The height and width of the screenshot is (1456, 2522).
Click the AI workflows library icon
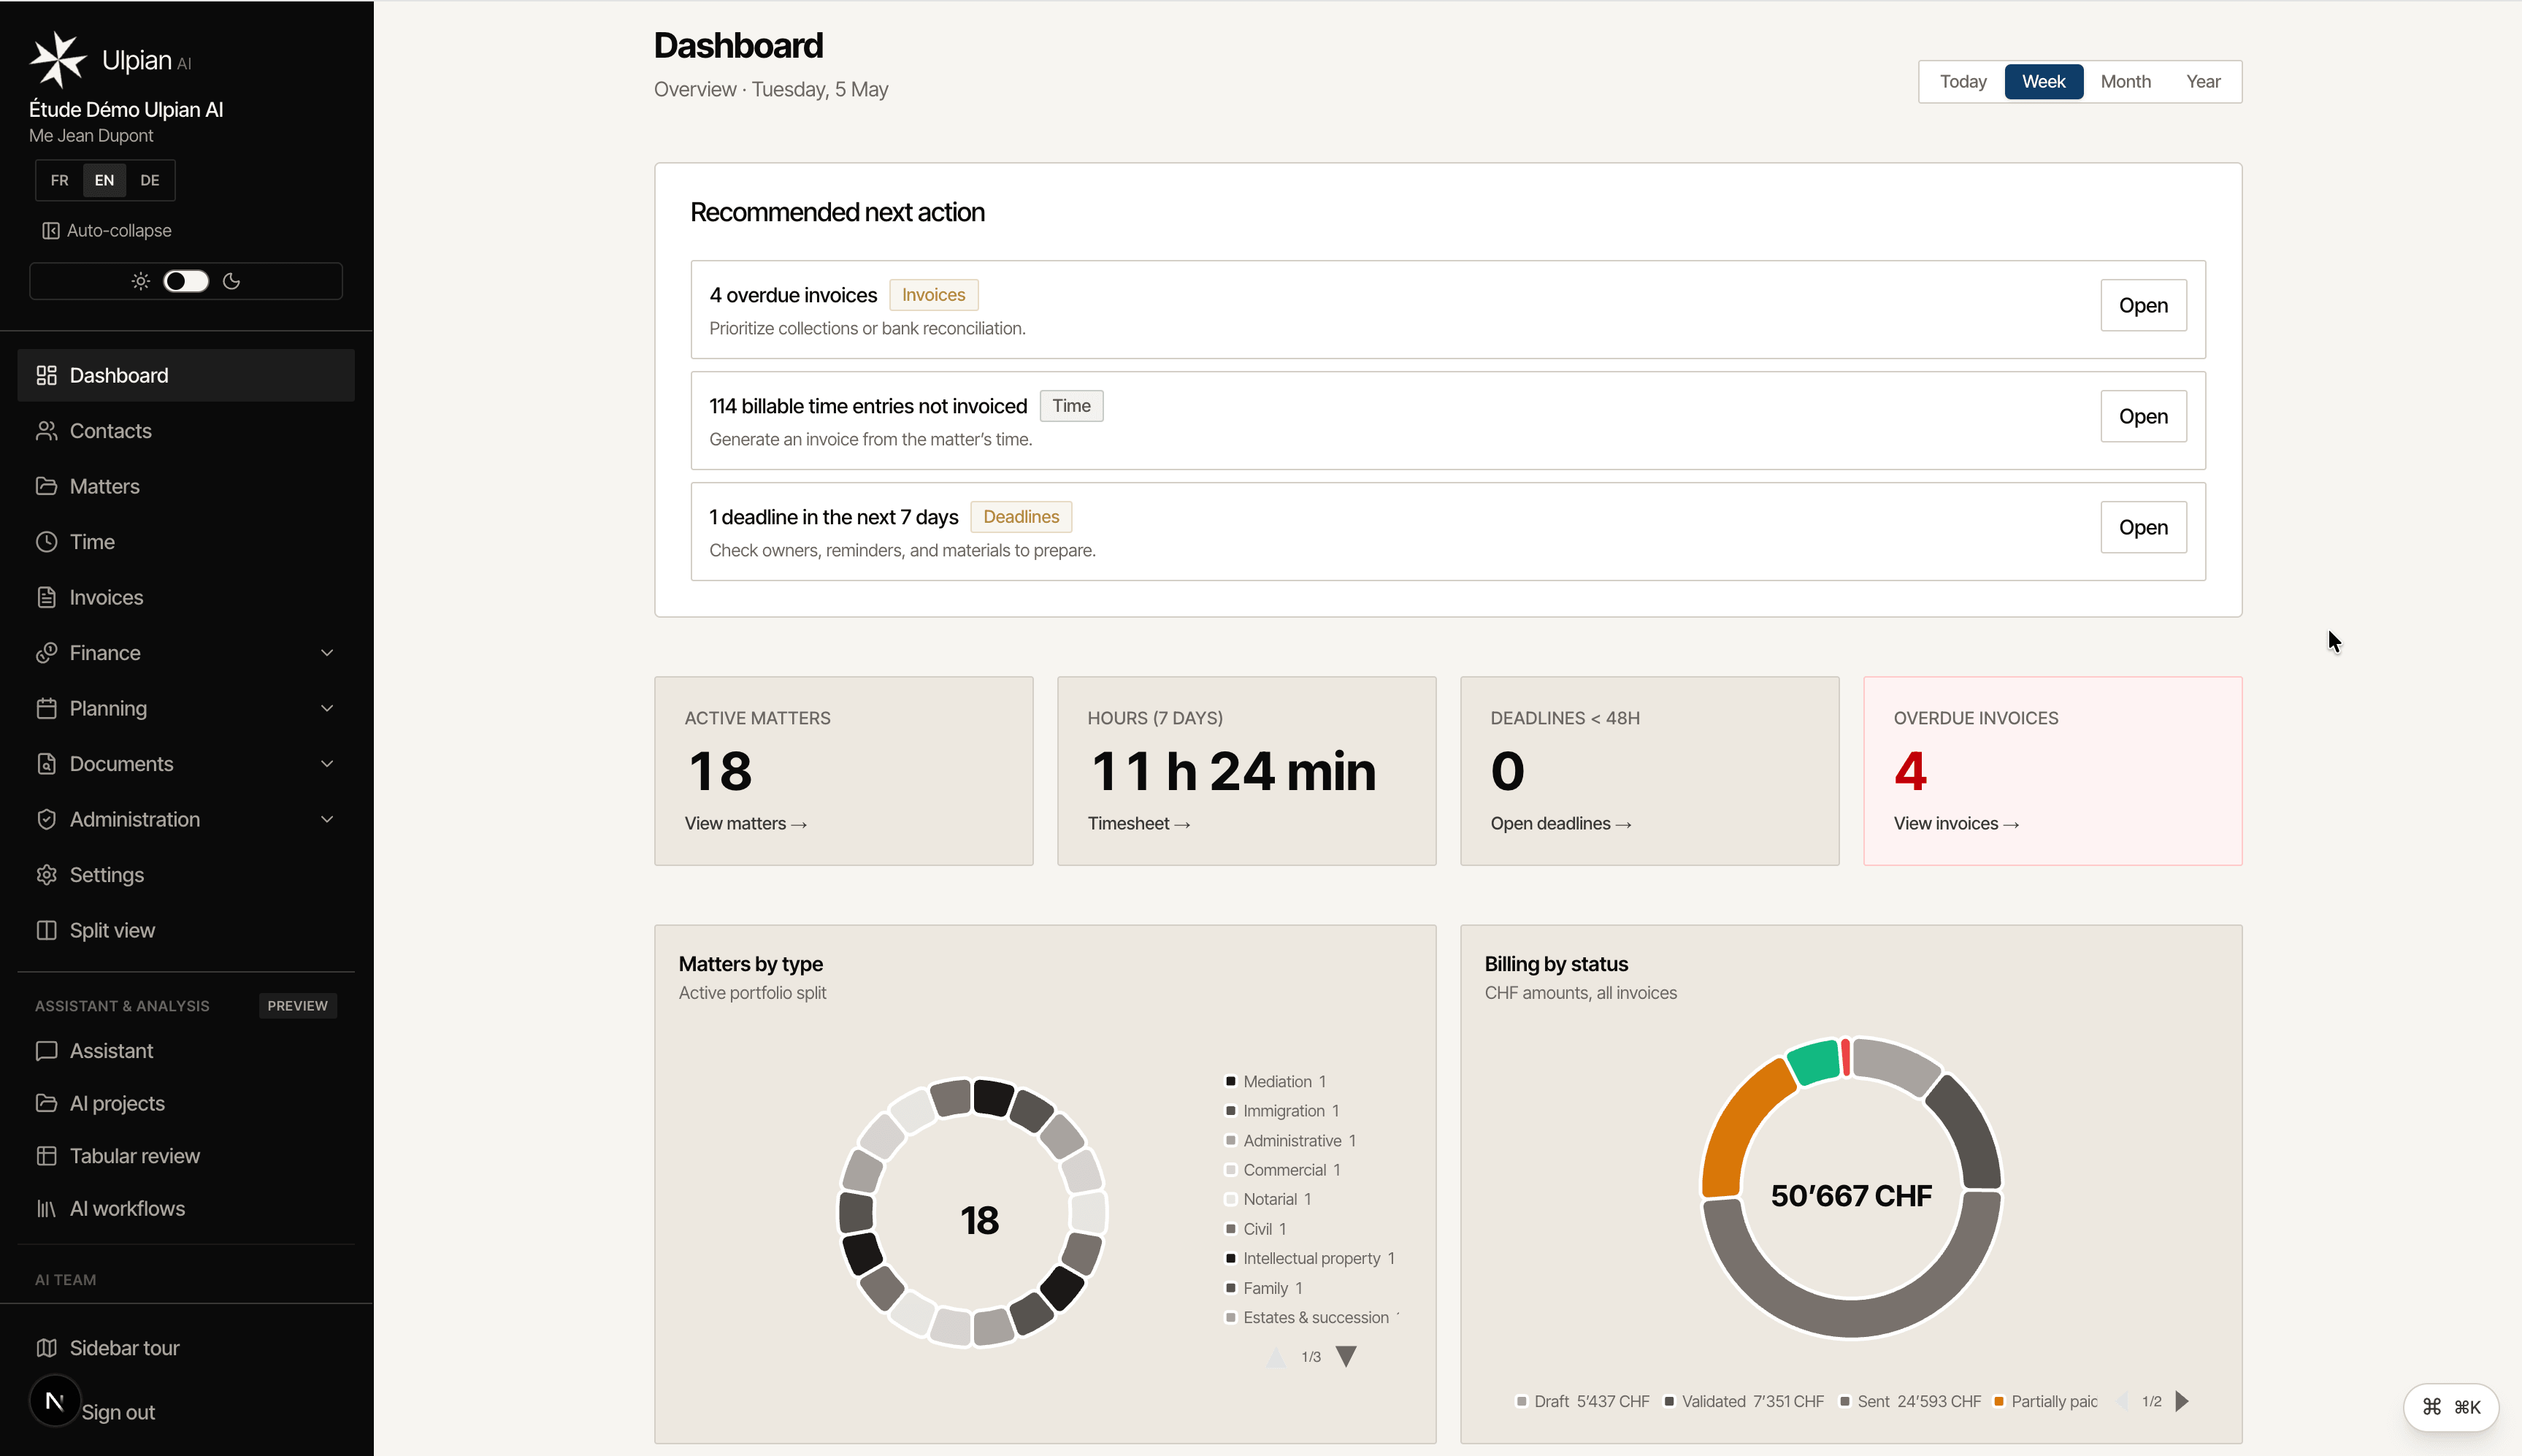click(46, 1208)
